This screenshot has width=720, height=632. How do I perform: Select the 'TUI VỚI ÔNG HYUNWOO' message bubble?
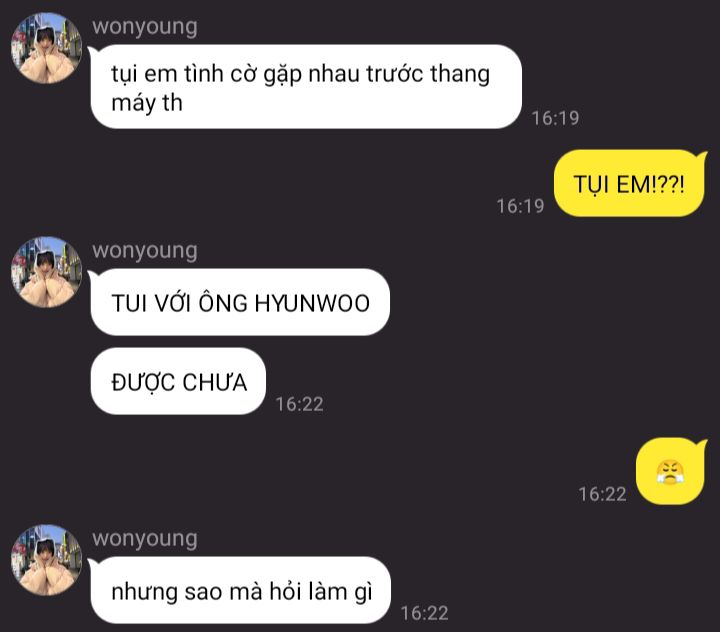point(240,302)
